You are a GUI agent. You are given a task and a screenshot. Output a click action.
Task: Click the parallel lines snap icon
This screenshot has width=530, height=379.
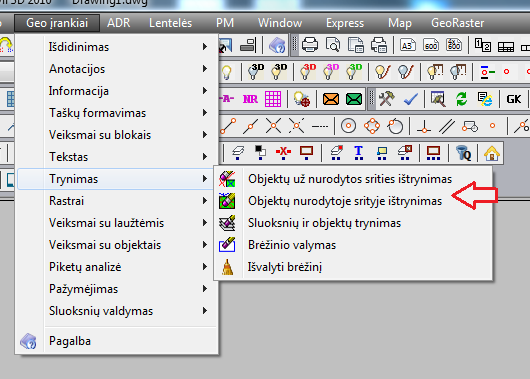tap(447, 127)
